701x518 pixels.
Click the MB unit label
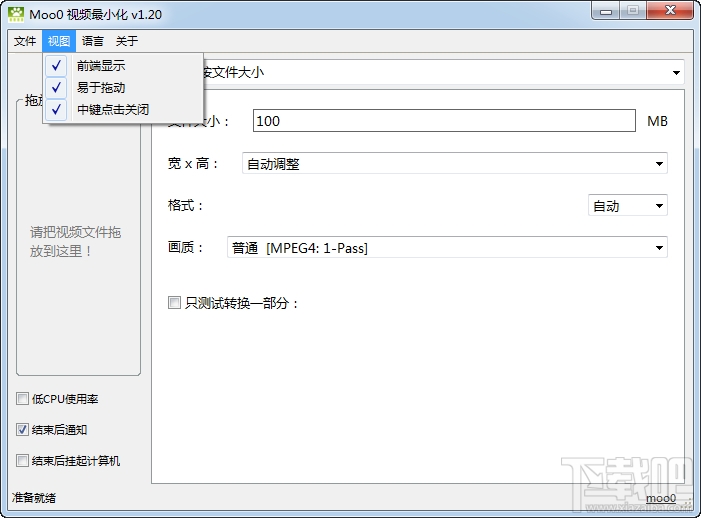click(657, 121)
